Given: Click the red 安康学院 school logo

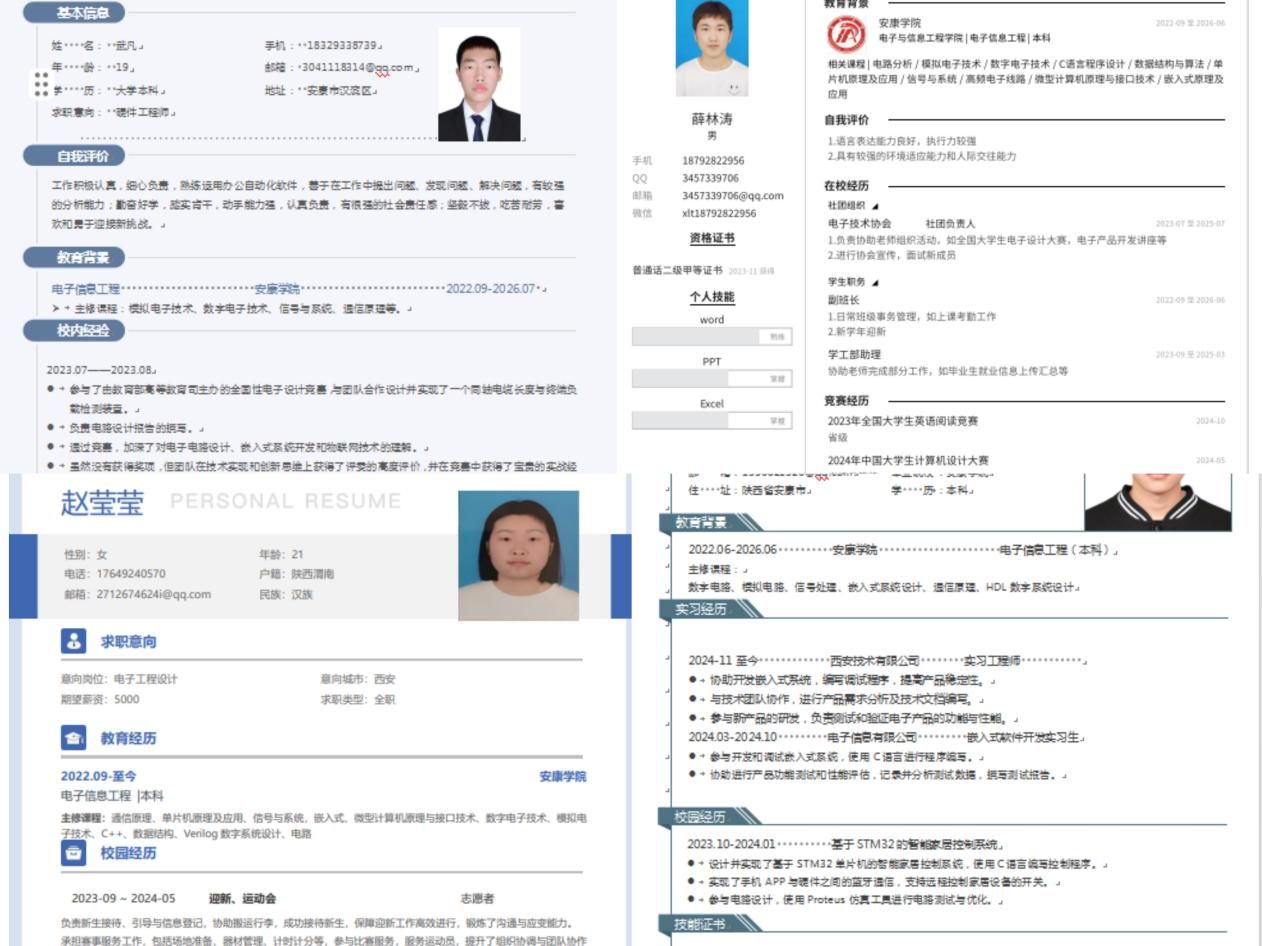Looking at the screenshot, I should [846, 35].
